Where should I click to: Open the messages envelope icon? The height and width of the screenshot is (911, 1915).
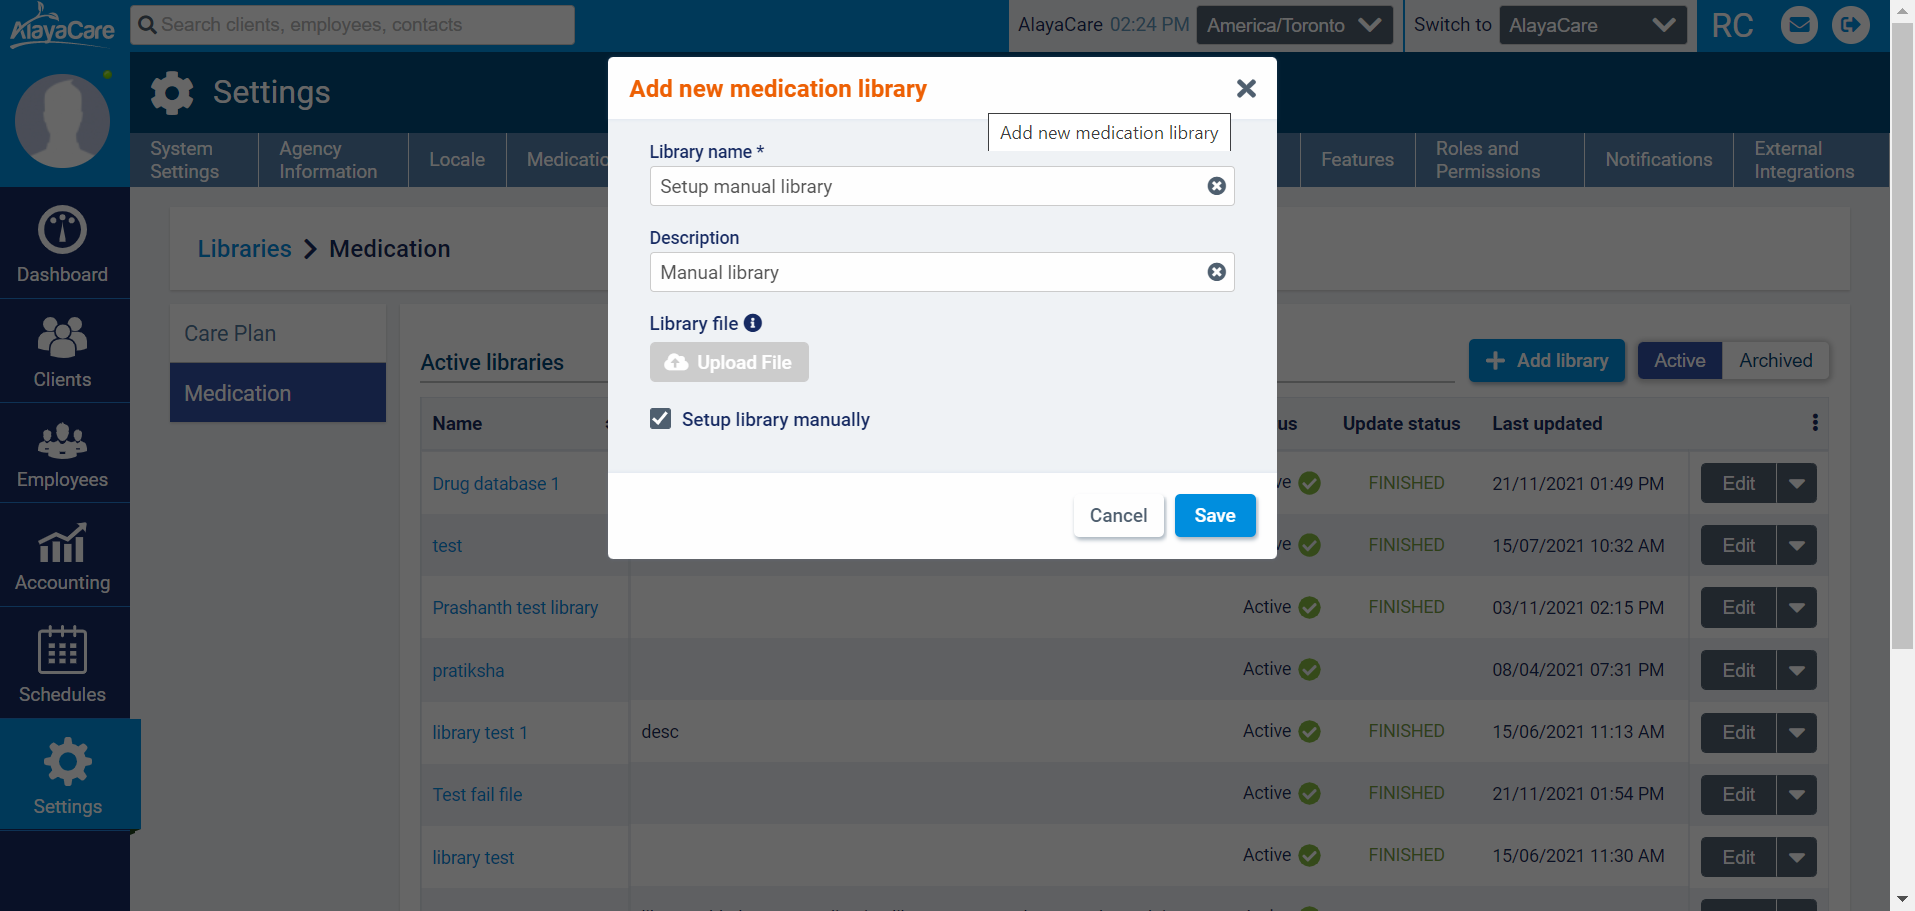[1799, 25]
